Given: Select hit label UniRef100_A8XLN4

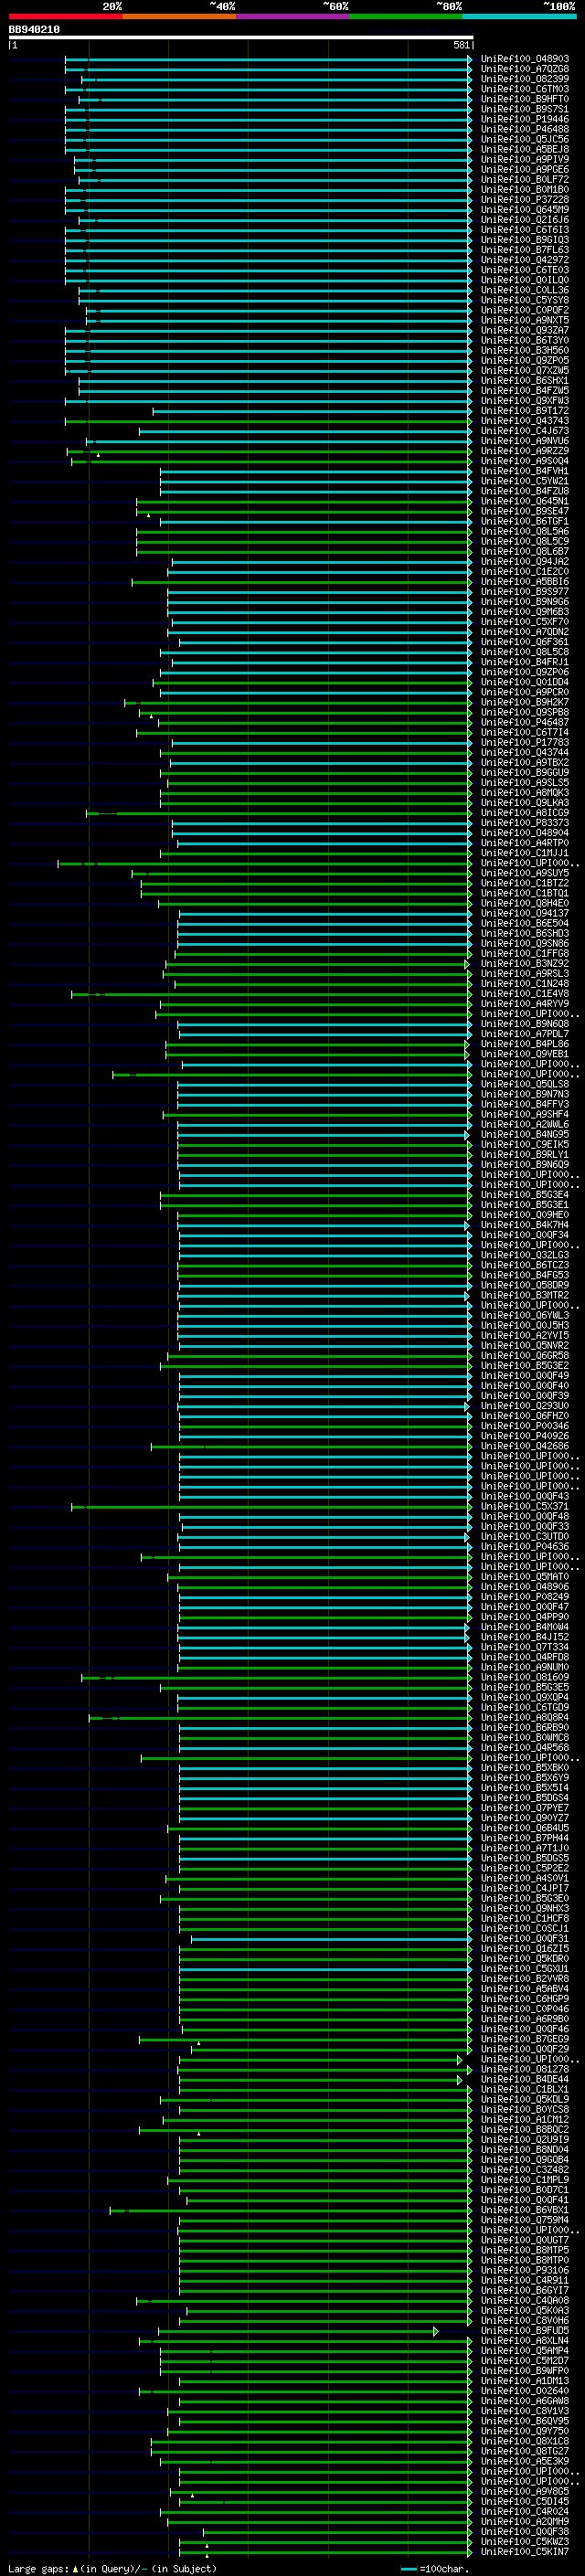Looking at the screenshot, I should point(525,2341).
